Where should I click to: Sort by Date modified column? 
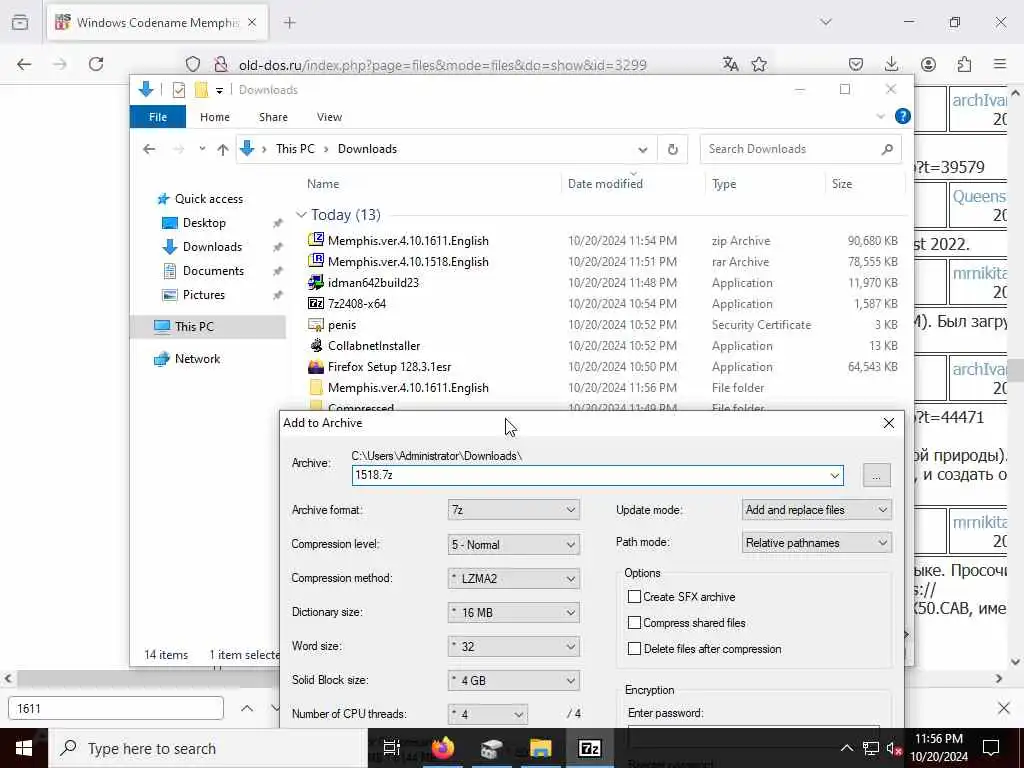[x=605, y=184]
